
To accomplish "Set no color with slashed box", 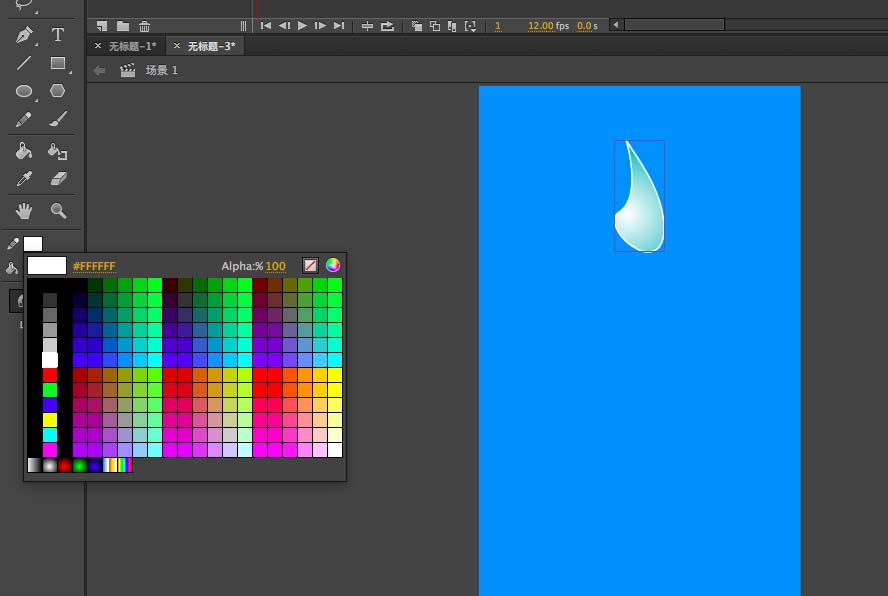I will (310, 265).
